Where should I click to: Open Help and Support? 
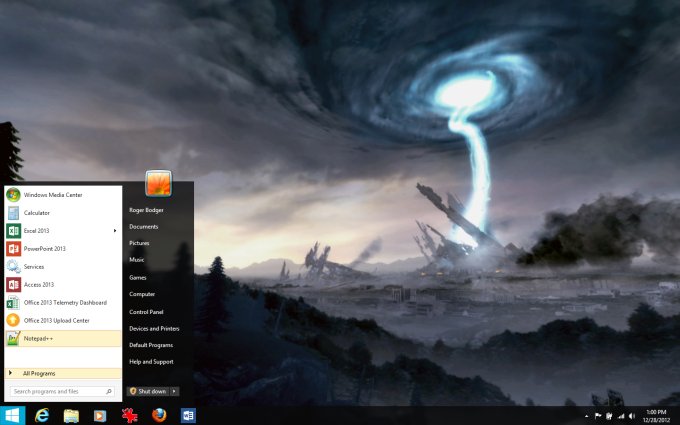tap(151, 361)
